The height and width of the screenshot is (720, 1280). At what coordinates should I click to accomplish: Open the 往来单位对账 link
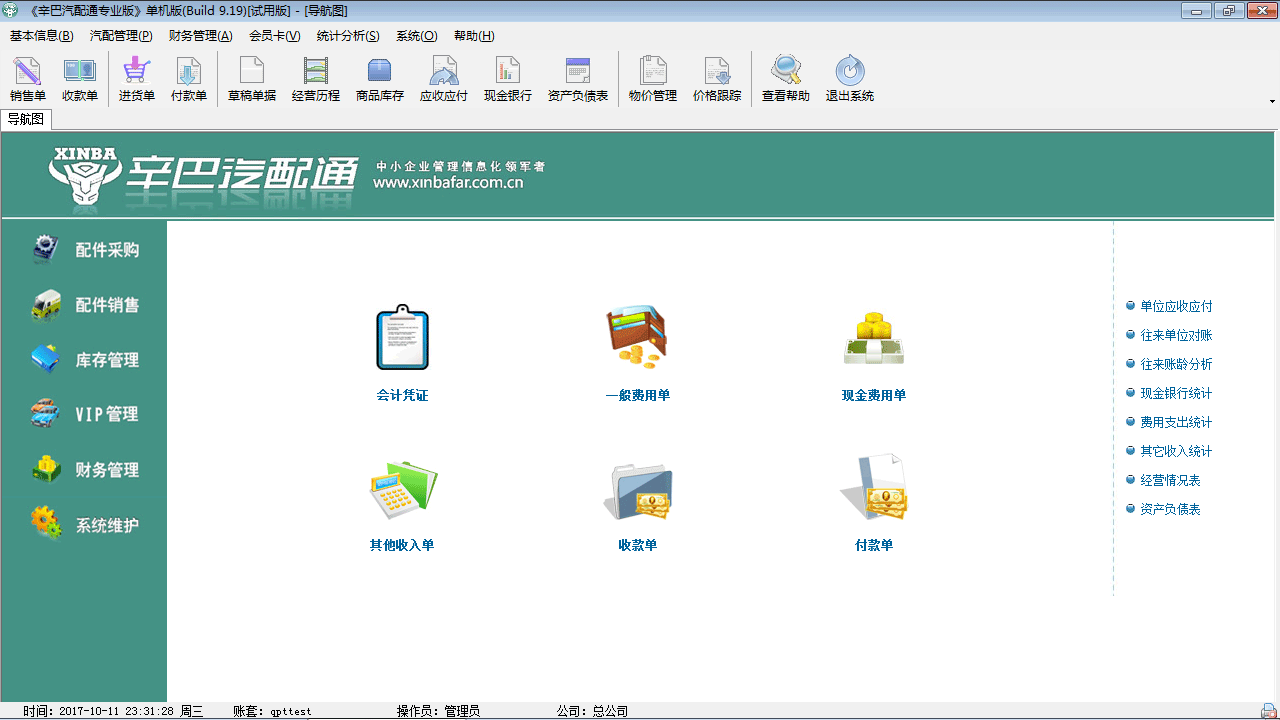point(1176,335)
